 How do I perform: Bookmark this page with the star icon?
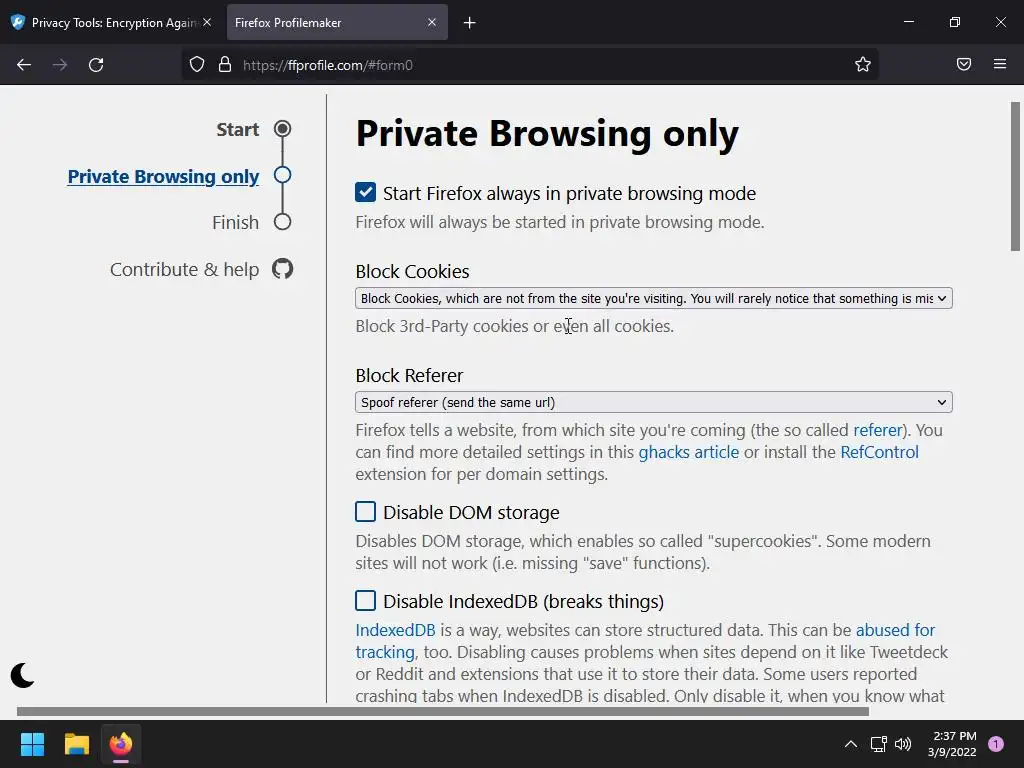863,64
